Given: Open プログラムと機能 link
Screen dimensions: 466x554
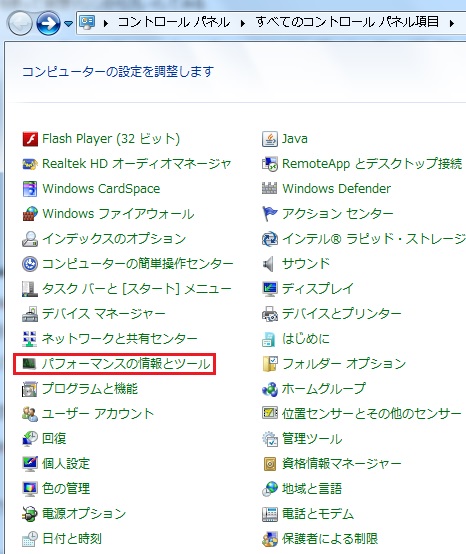Looking at the screenshot, I should click(x=90, y=389).
